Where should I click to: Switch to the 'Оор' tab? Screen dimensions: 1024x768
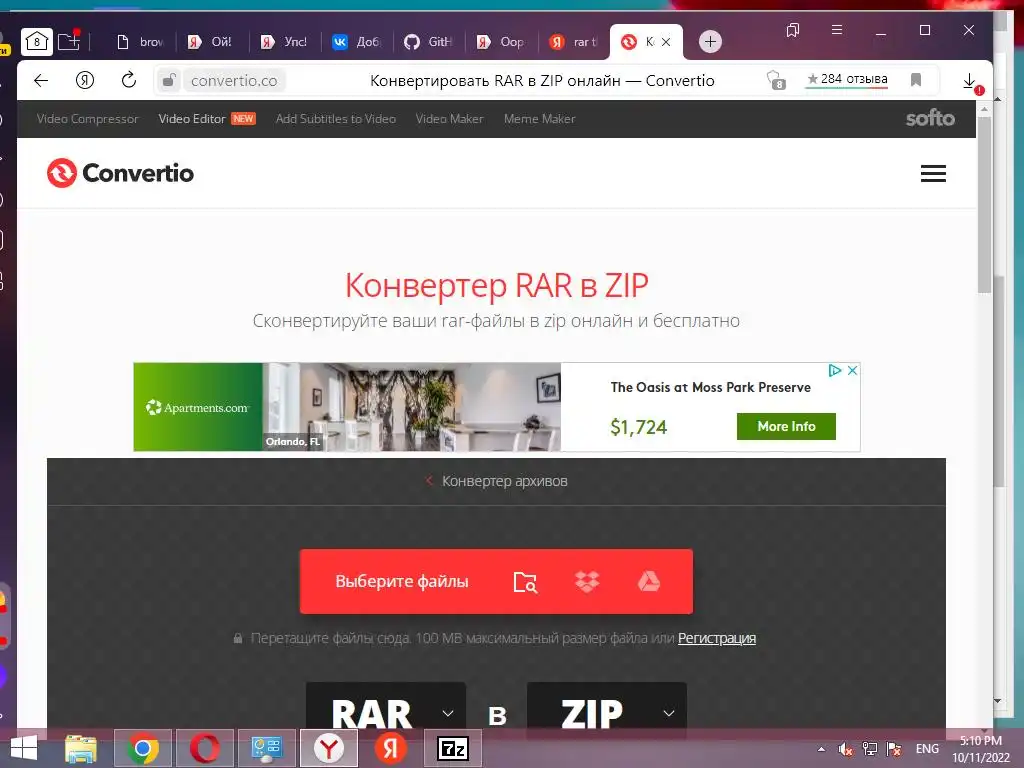click(x=502, y=42)
